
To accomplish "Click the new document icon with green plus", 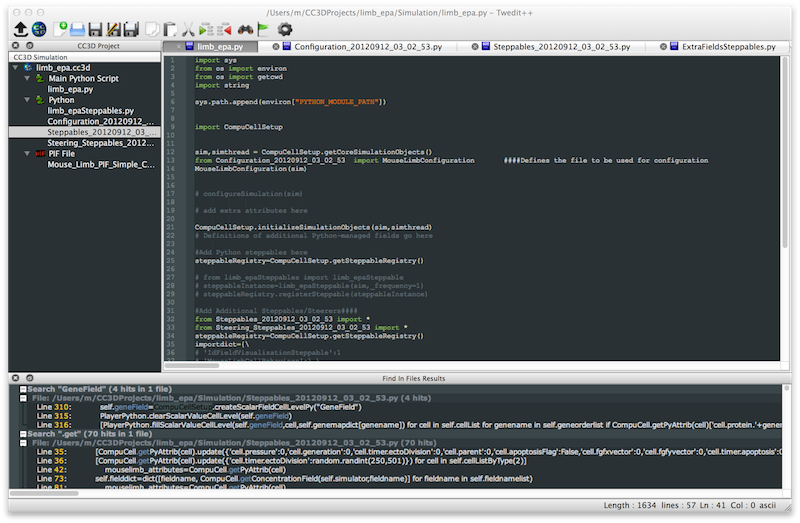I will click(x=62, y=29).
